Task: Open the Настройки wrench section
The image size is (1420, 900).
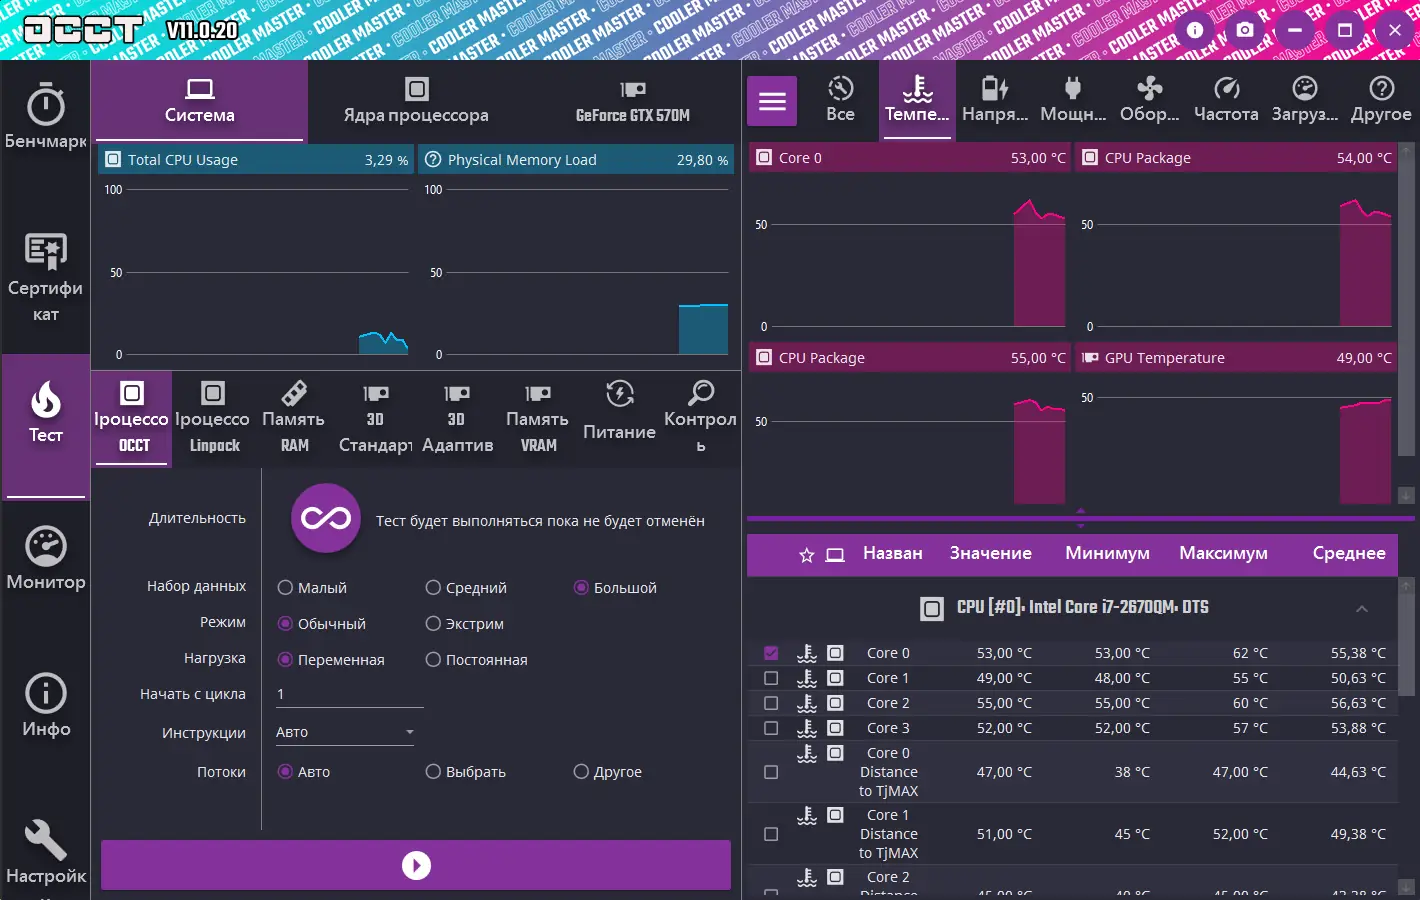Action: point(45,853)
